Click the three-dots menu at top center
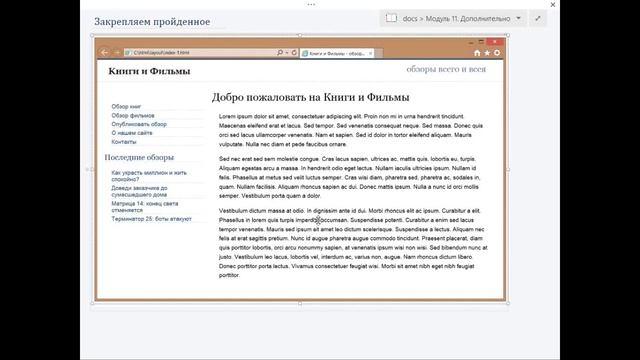This screenshot has height=360, width=640. (311, 4)
